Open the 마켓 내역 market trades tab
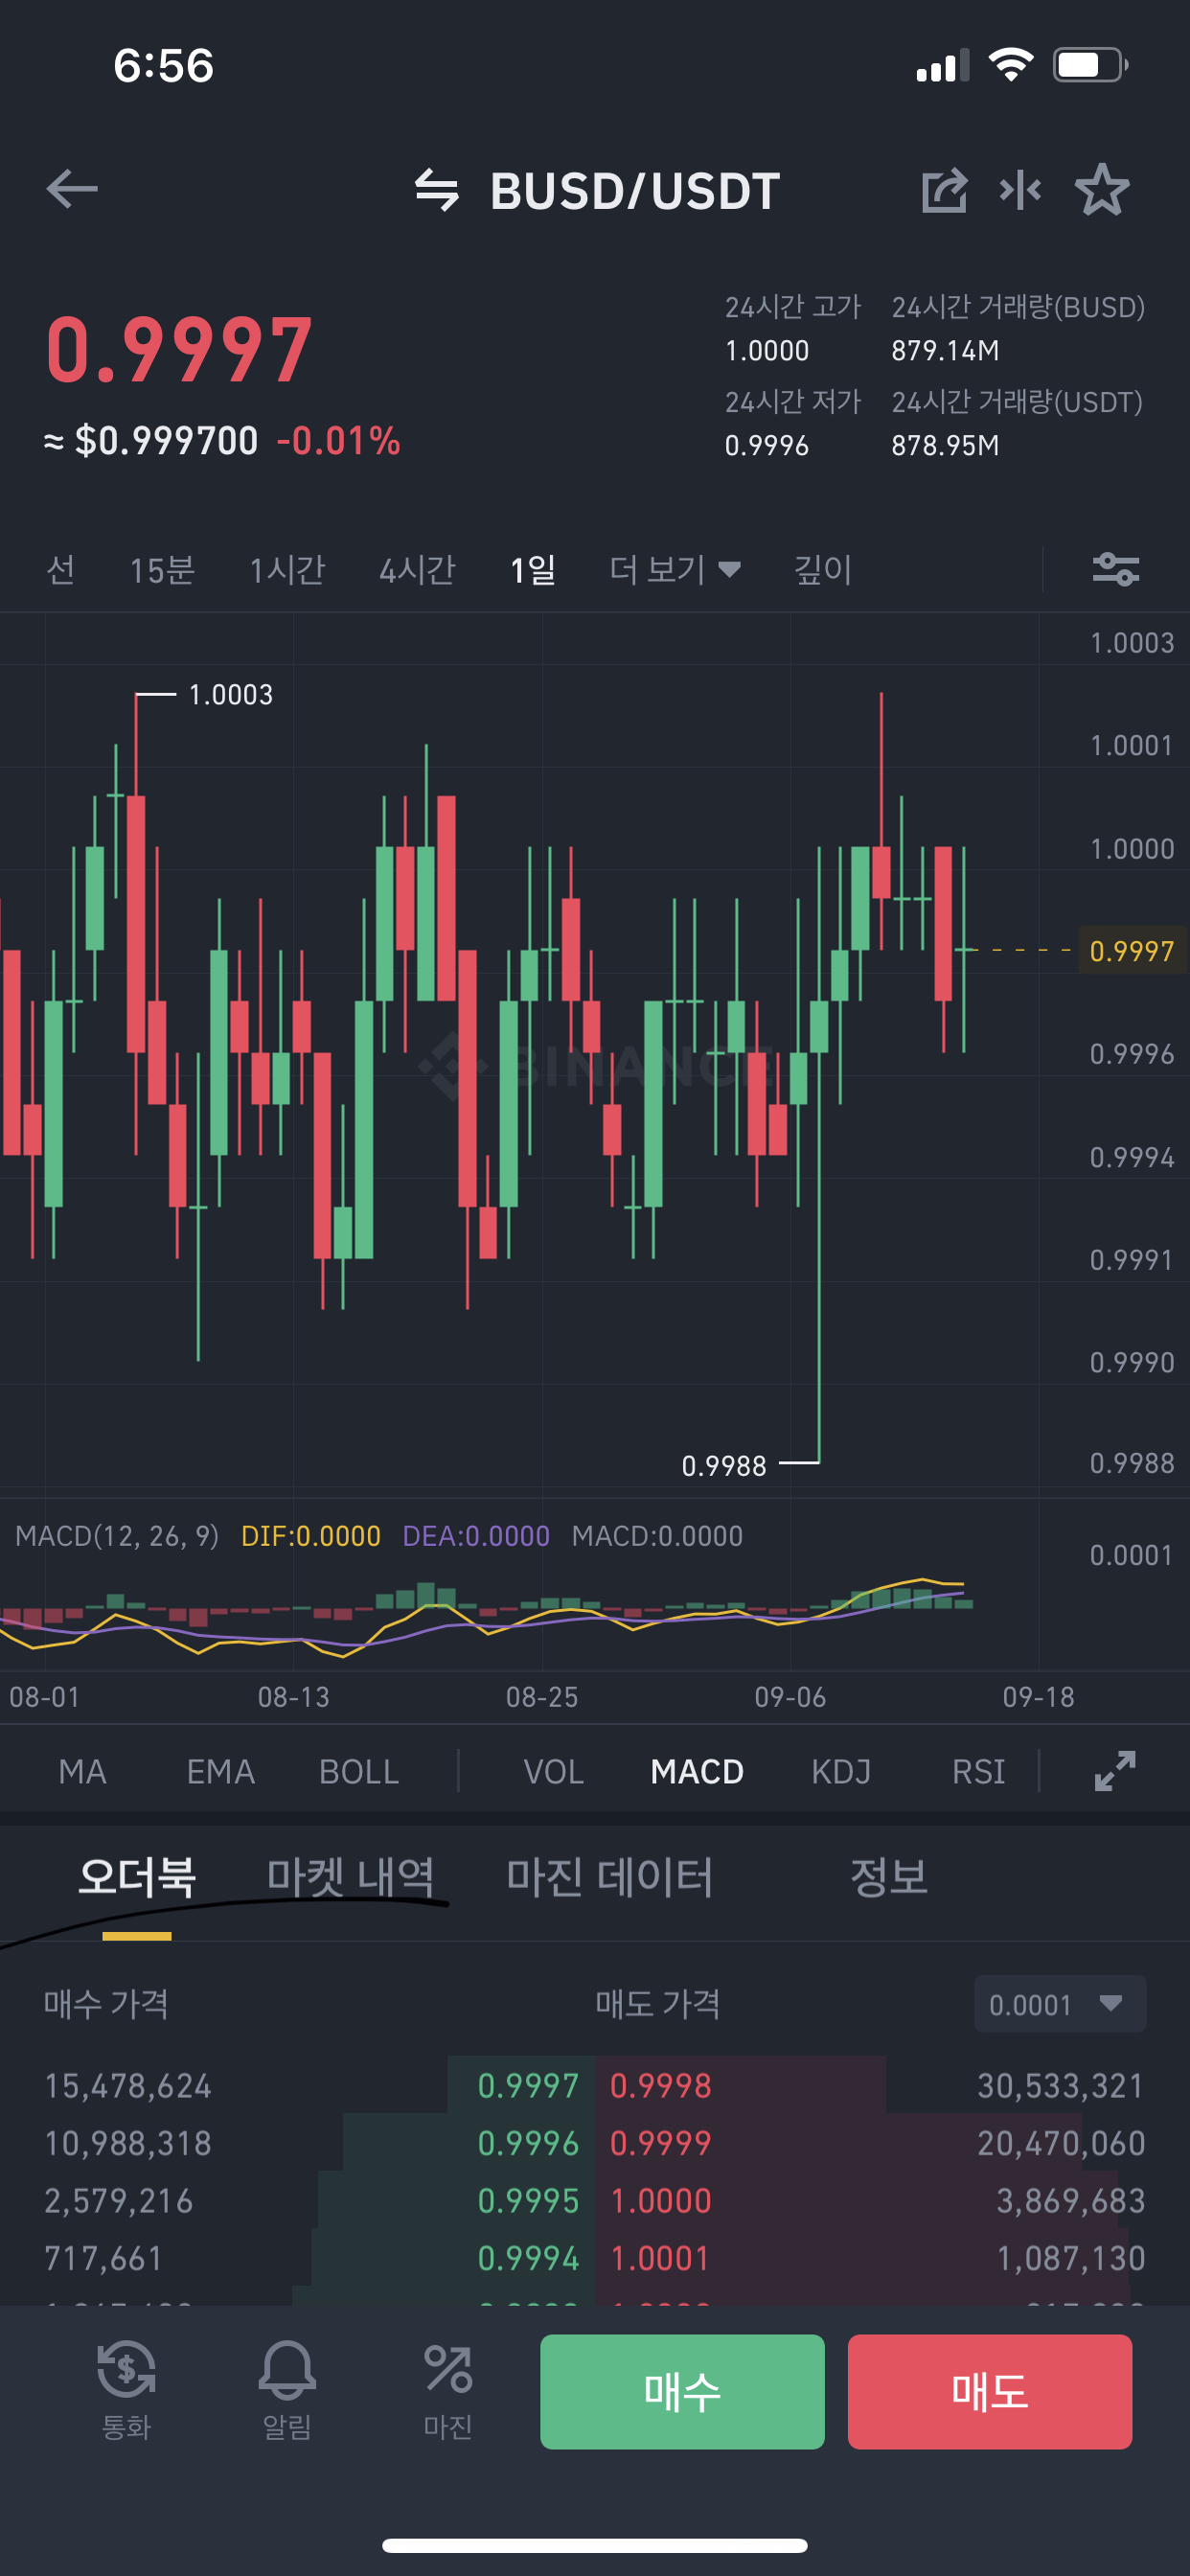The image size is (1190, 2576). click(x=351, y=1877)
